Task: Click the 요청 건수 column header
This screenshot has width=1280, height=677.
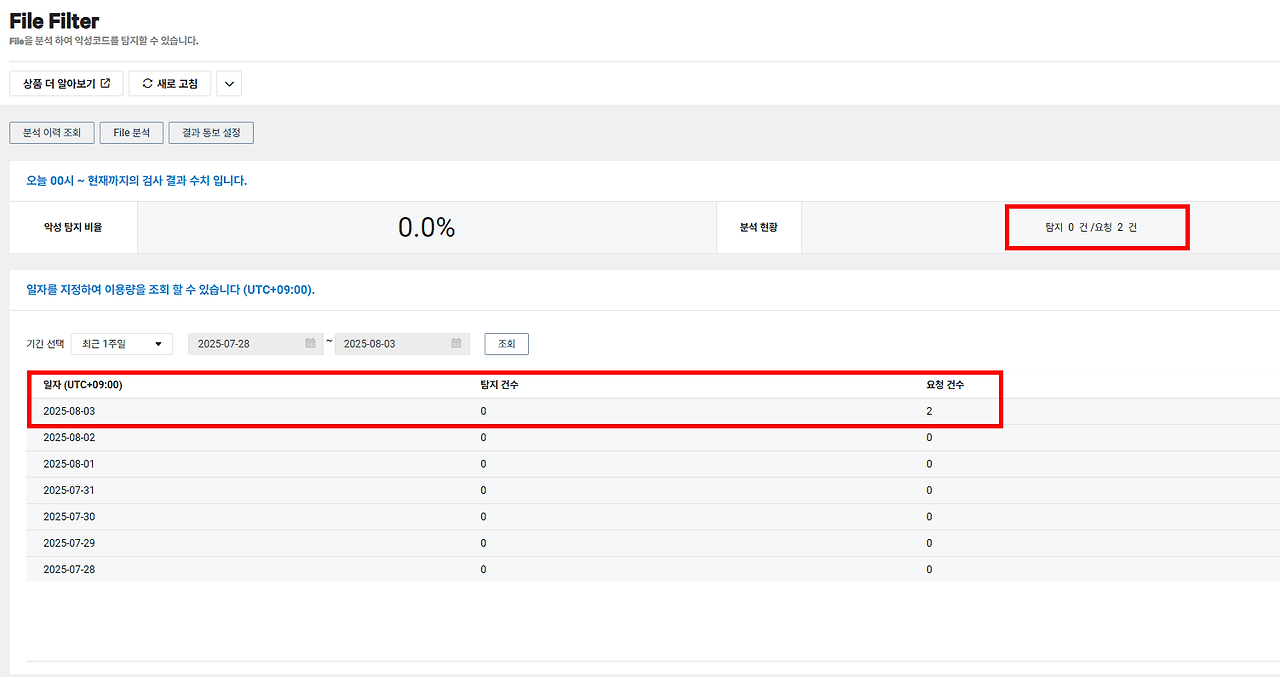Action: (x=945, y=385)
